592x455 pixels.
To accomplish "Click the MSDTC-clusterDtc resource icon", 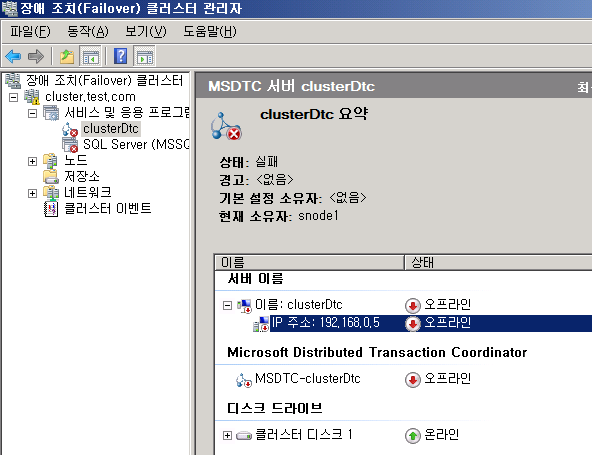I will [x=244, y=379].
